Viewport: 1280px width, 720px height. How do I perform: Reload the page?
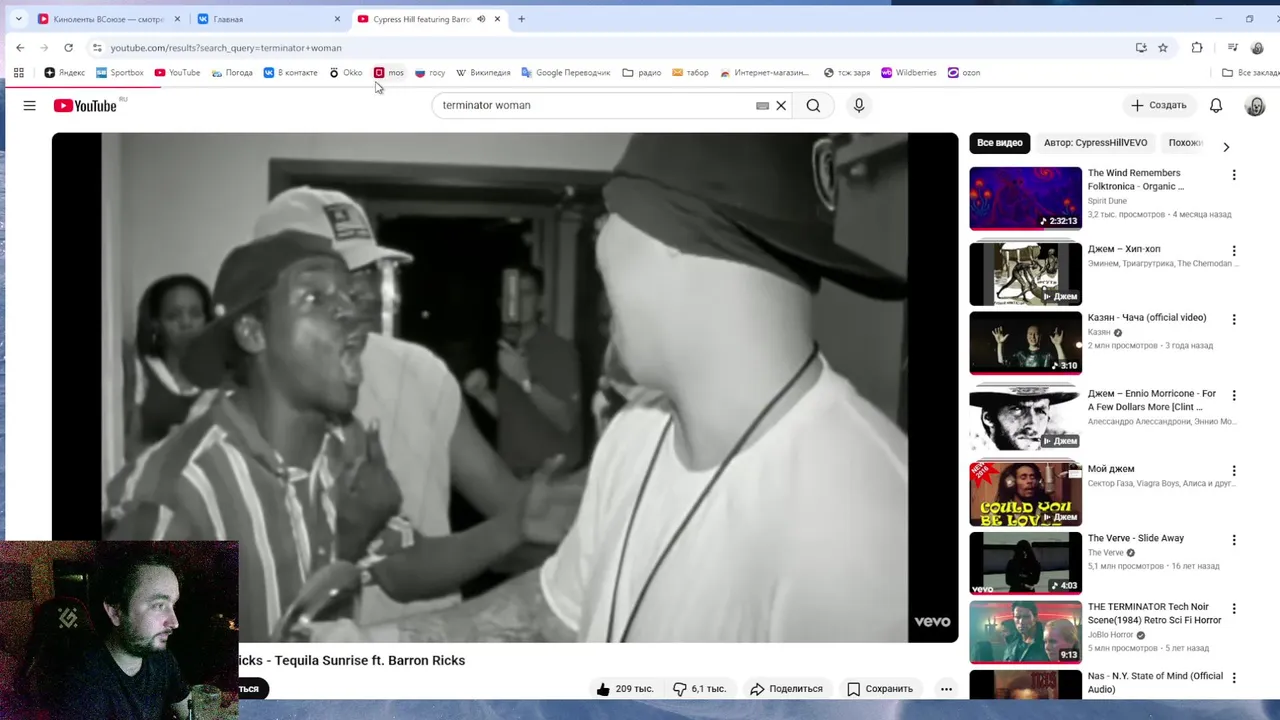coord(68,47)
